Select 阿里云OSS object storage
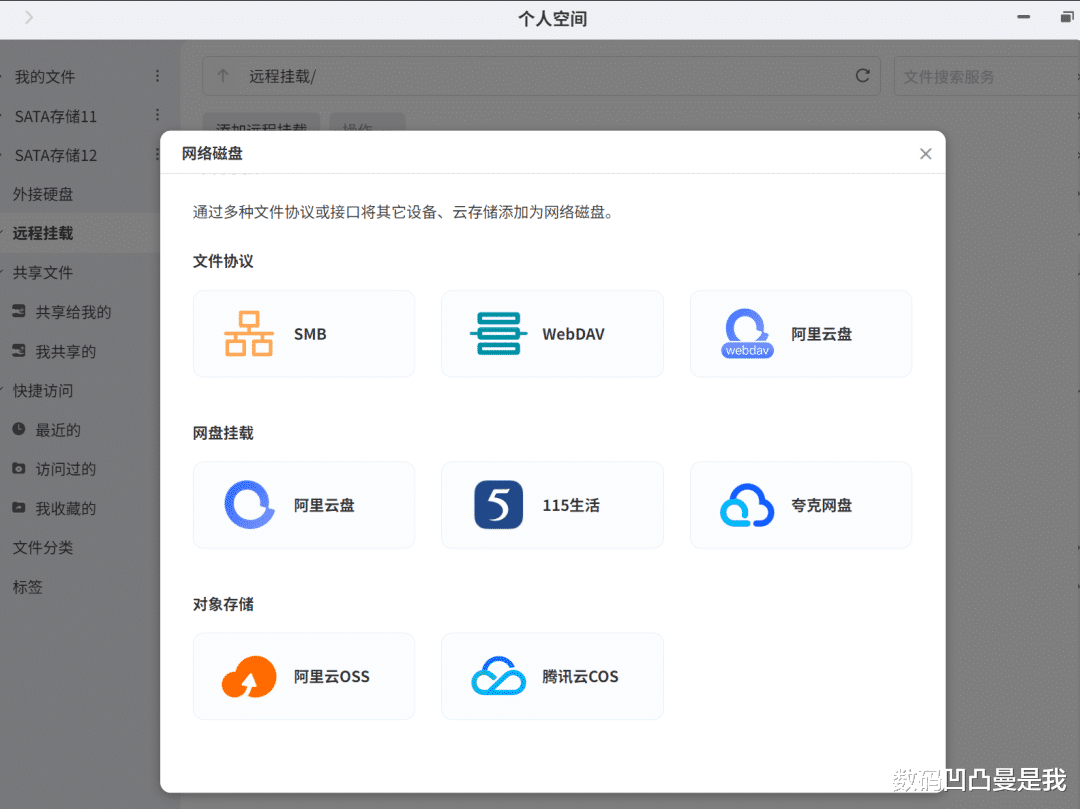1080x809 pixels. pos(304,676)
